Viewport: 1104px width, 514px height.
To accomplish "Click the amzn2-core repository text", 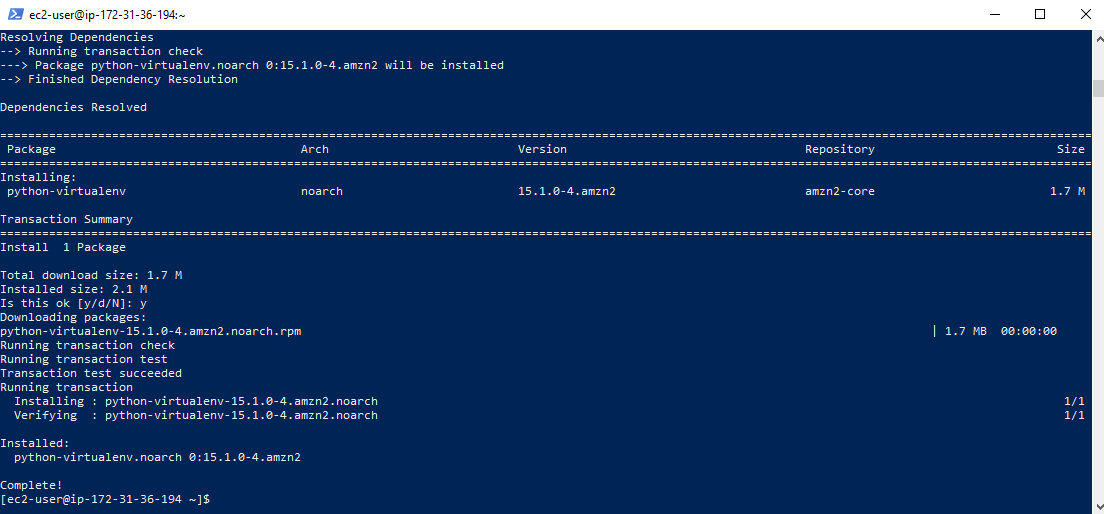I will 840,191.
